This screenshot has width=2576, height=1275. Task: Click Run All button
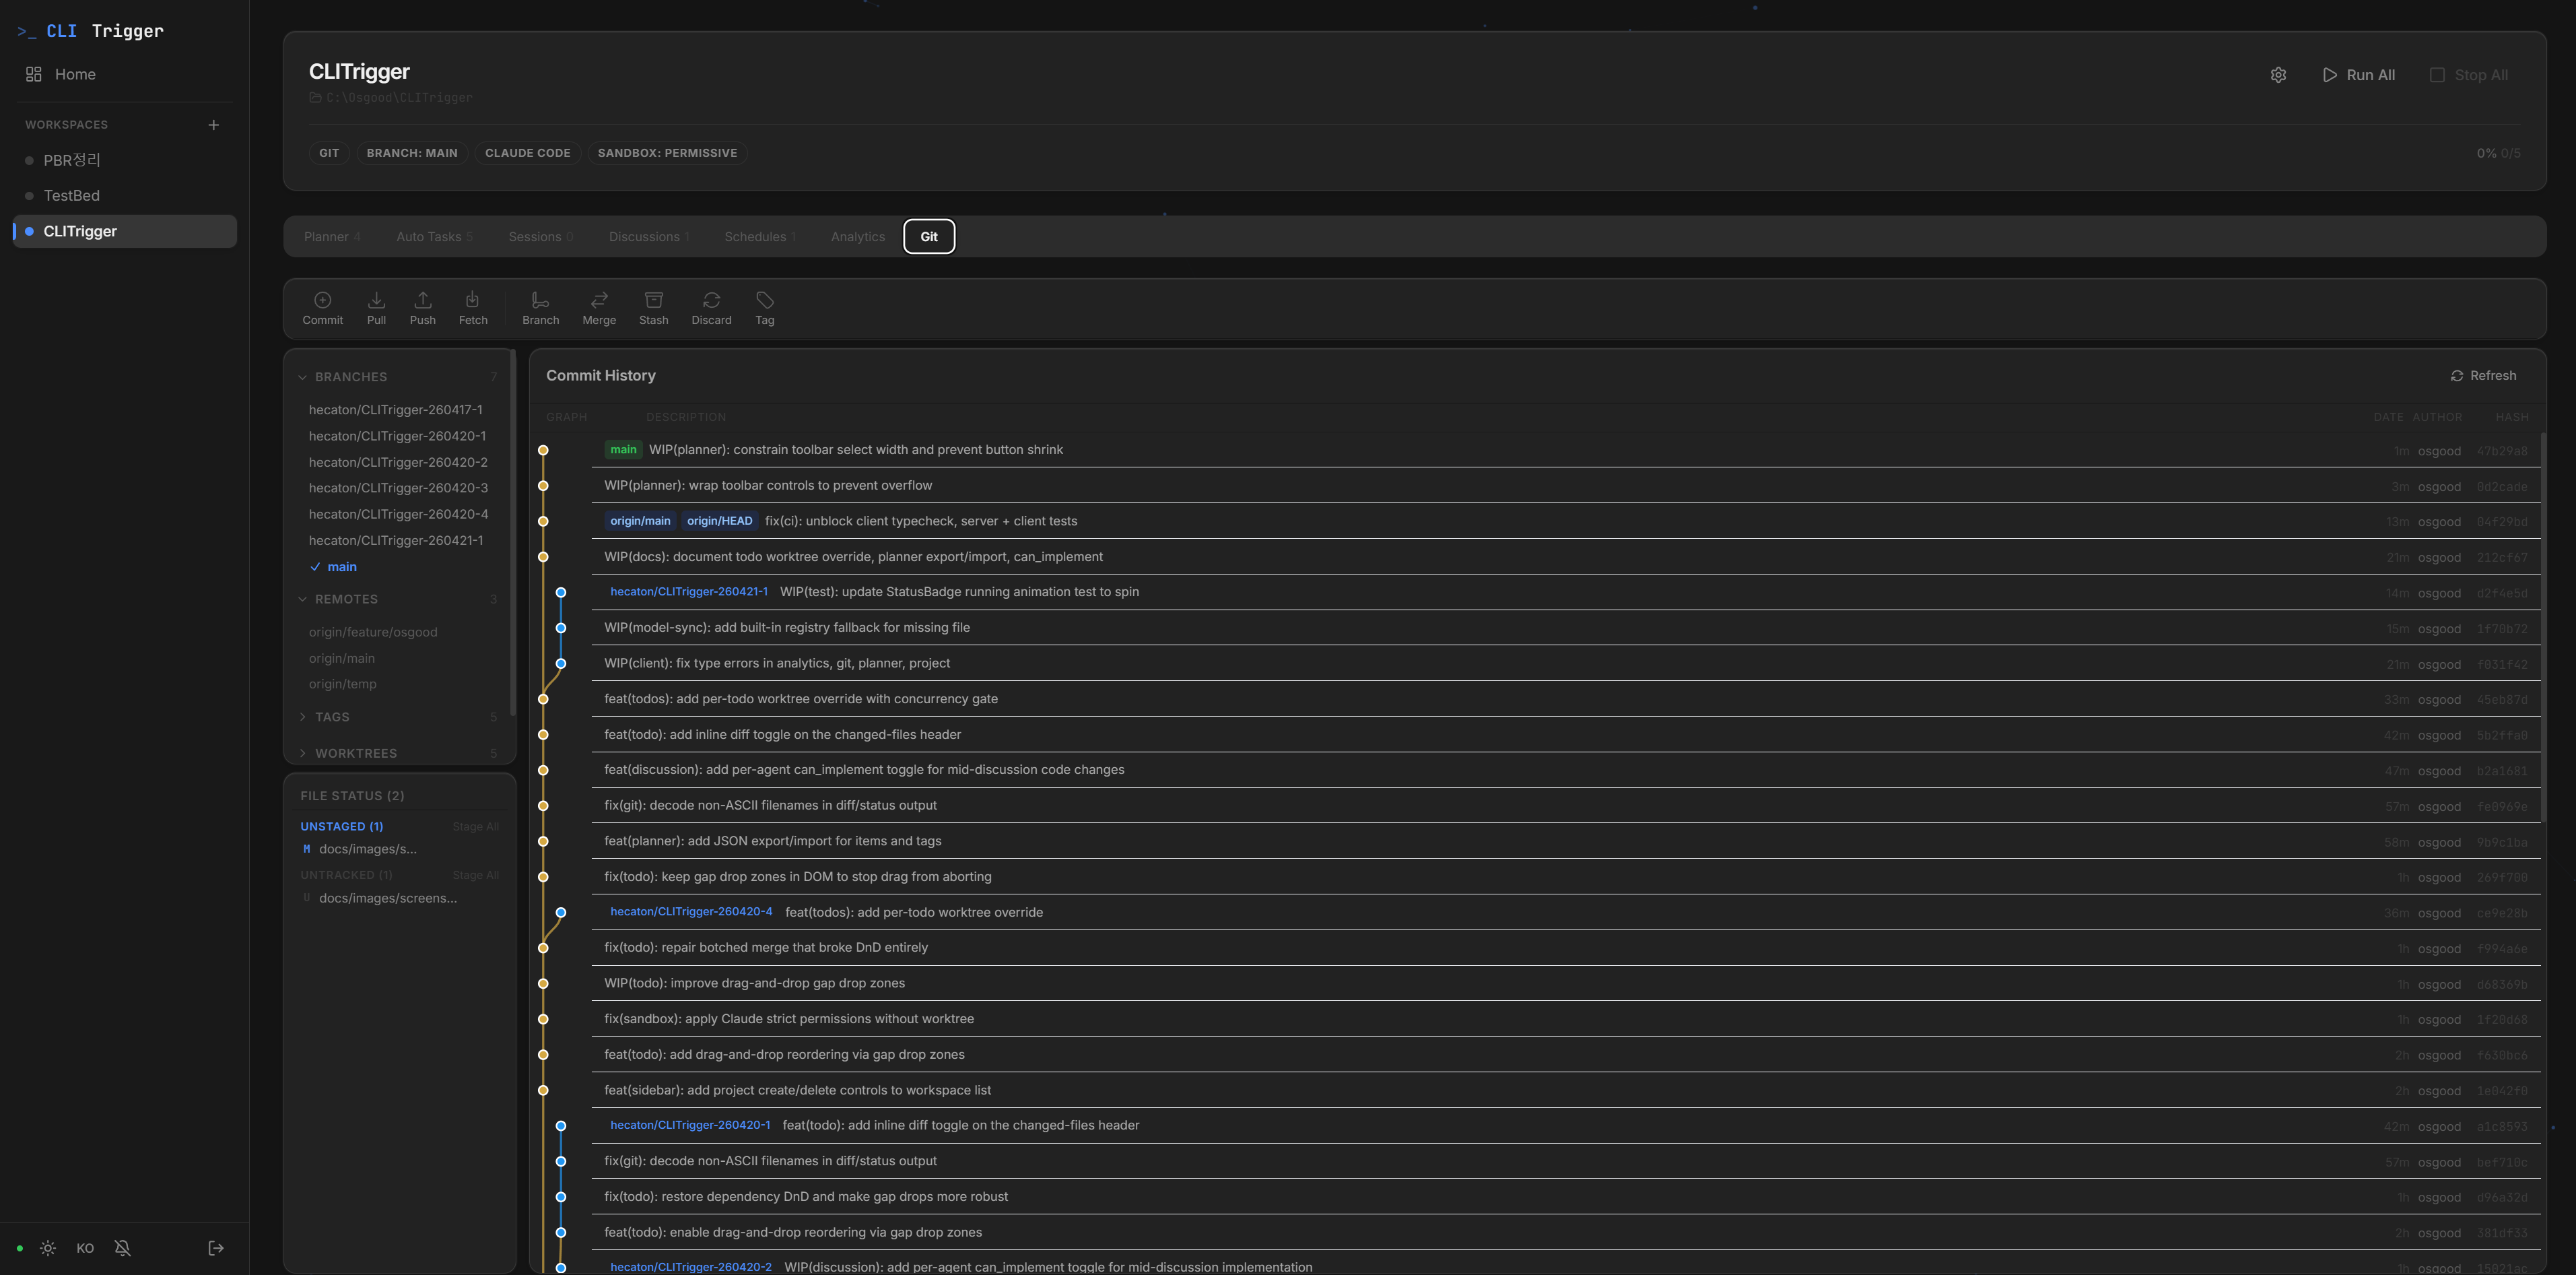(2358, 75)
